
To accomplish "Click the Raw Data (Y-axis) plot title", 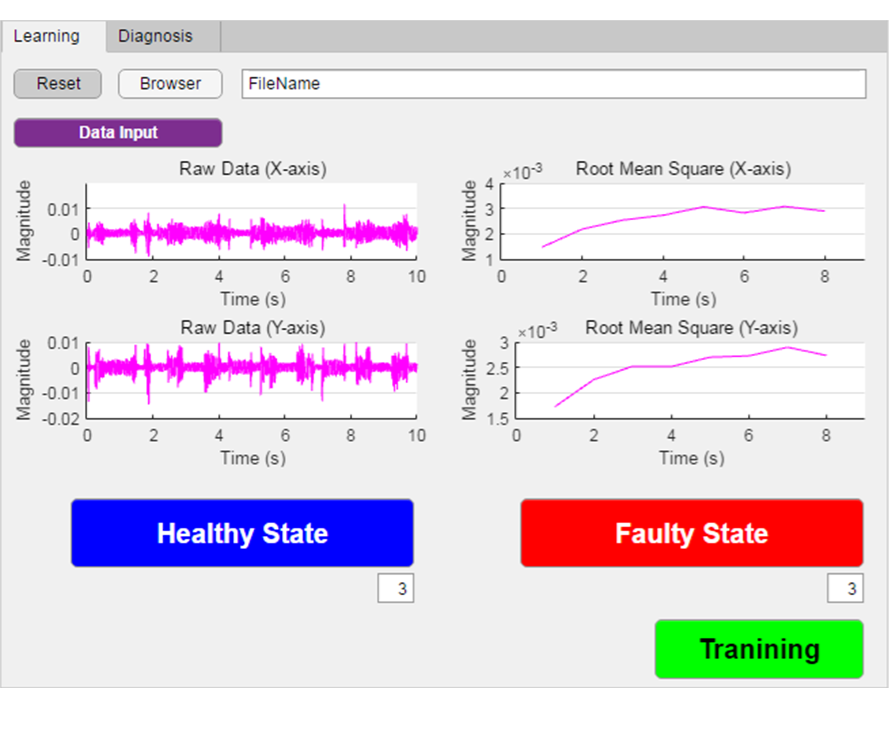I will [x=252, y=327].
